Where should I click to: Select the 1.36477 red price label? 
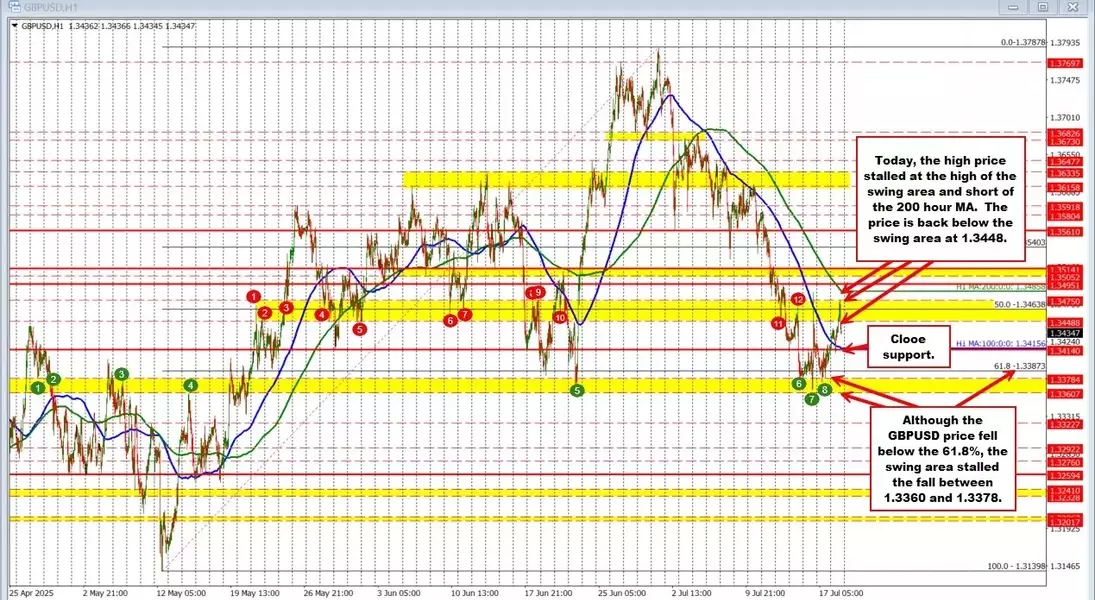[1066, 162]
